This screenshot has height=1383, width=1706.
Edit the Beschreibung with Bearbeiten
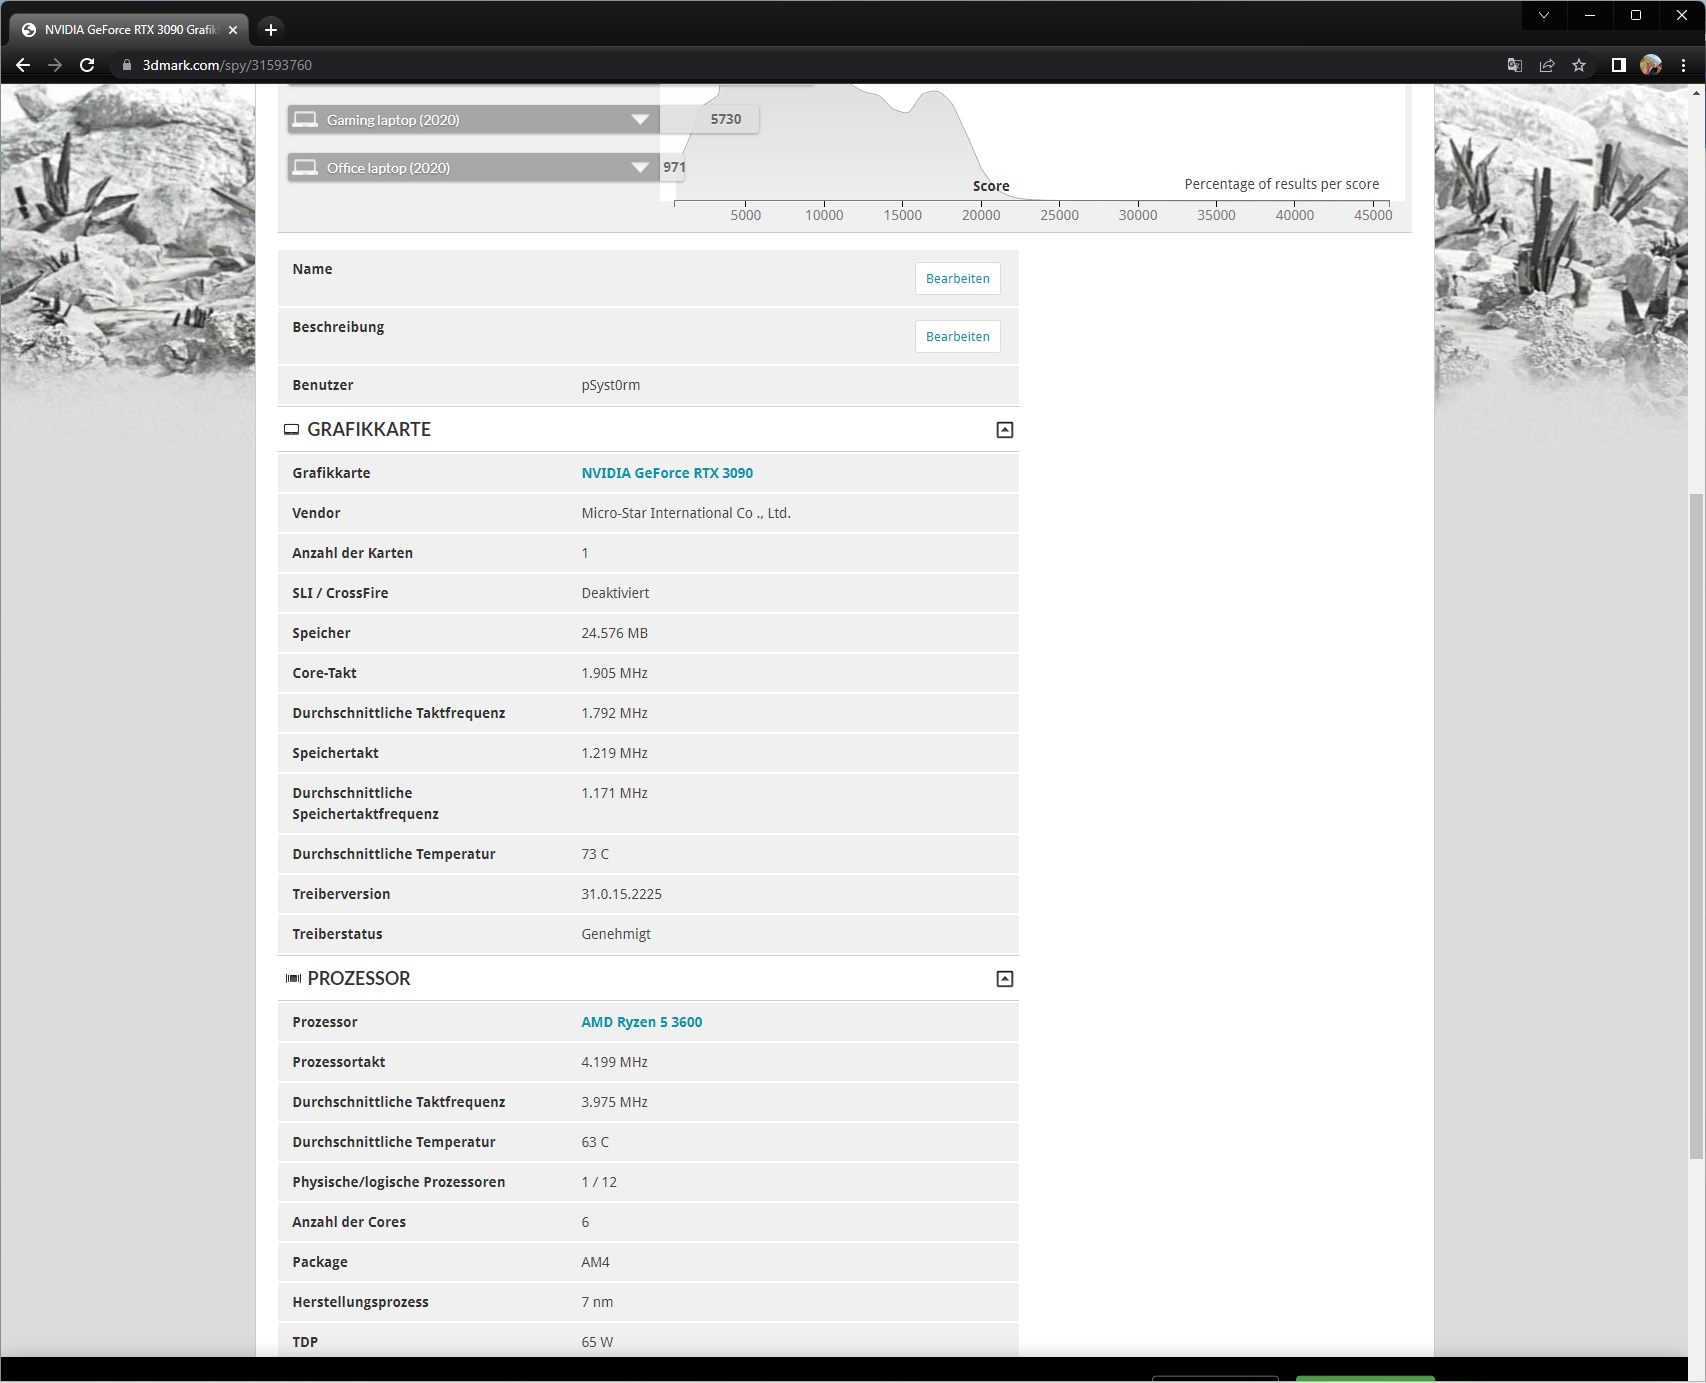(957, 337)
